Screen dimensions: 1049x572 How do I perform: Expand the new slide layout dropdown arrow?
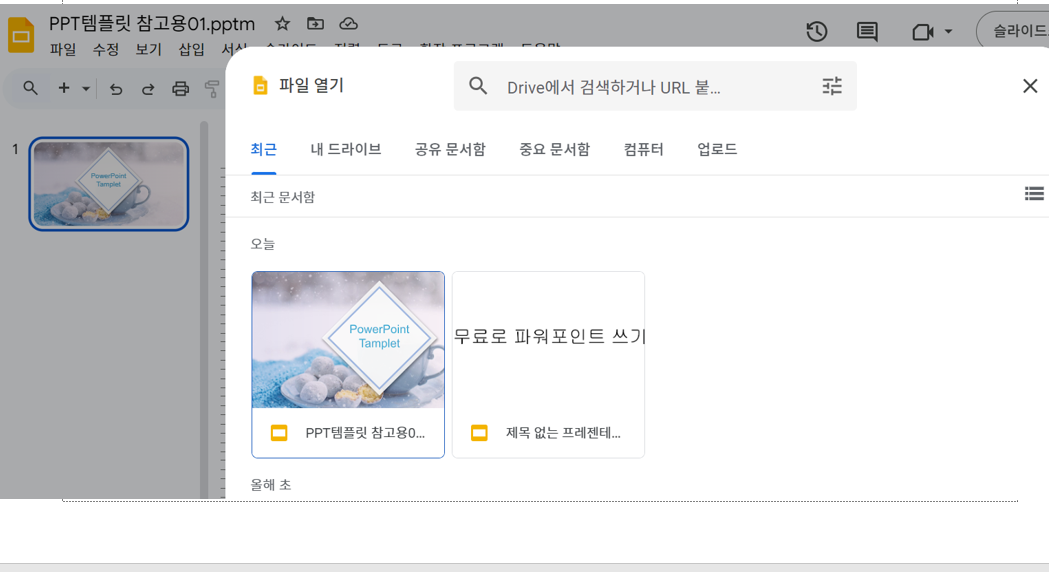pyautogui.click(x=86, y=88)
